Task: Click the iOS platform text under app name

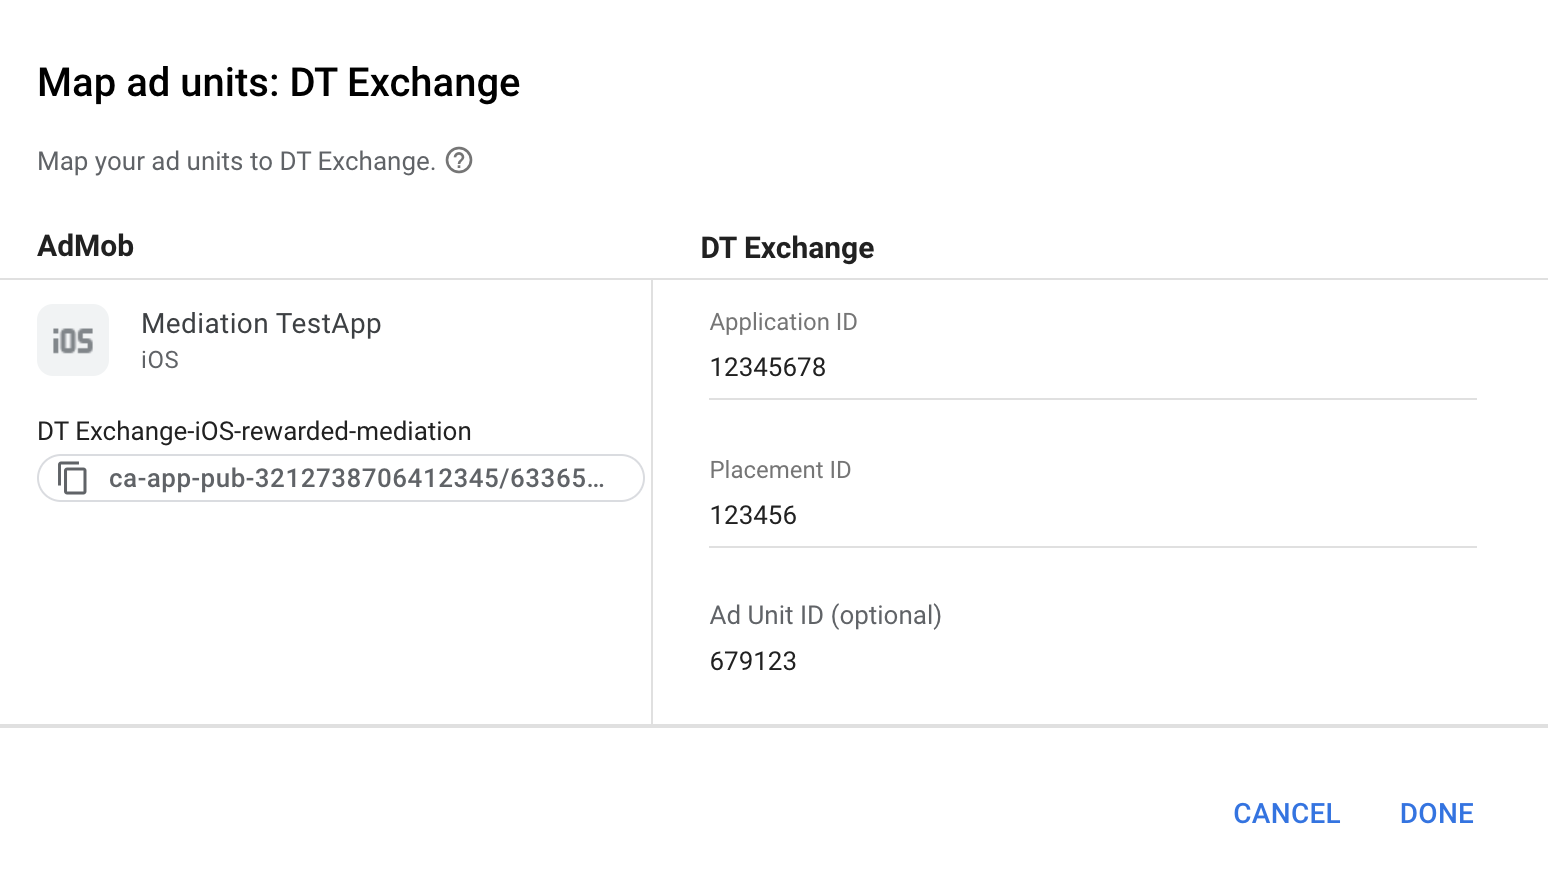Action: tap(160, 360)
